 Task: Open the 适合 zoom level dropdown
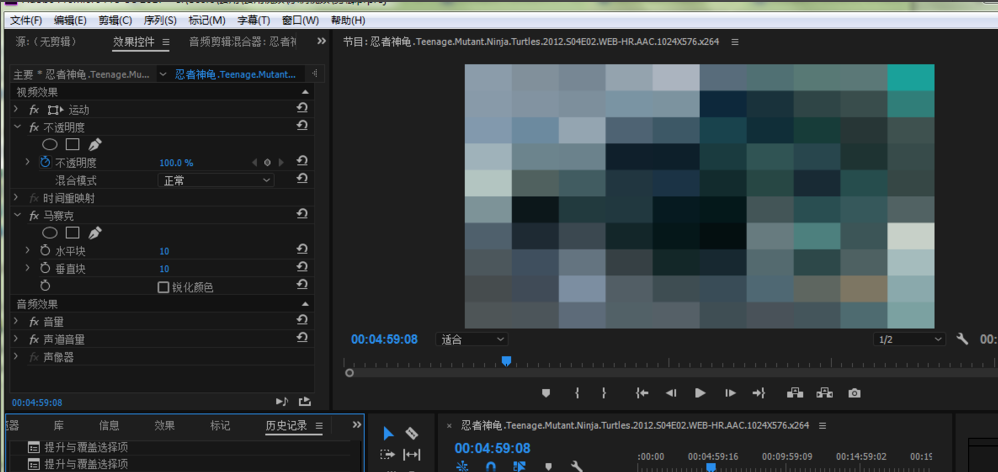tap(473, 339)
